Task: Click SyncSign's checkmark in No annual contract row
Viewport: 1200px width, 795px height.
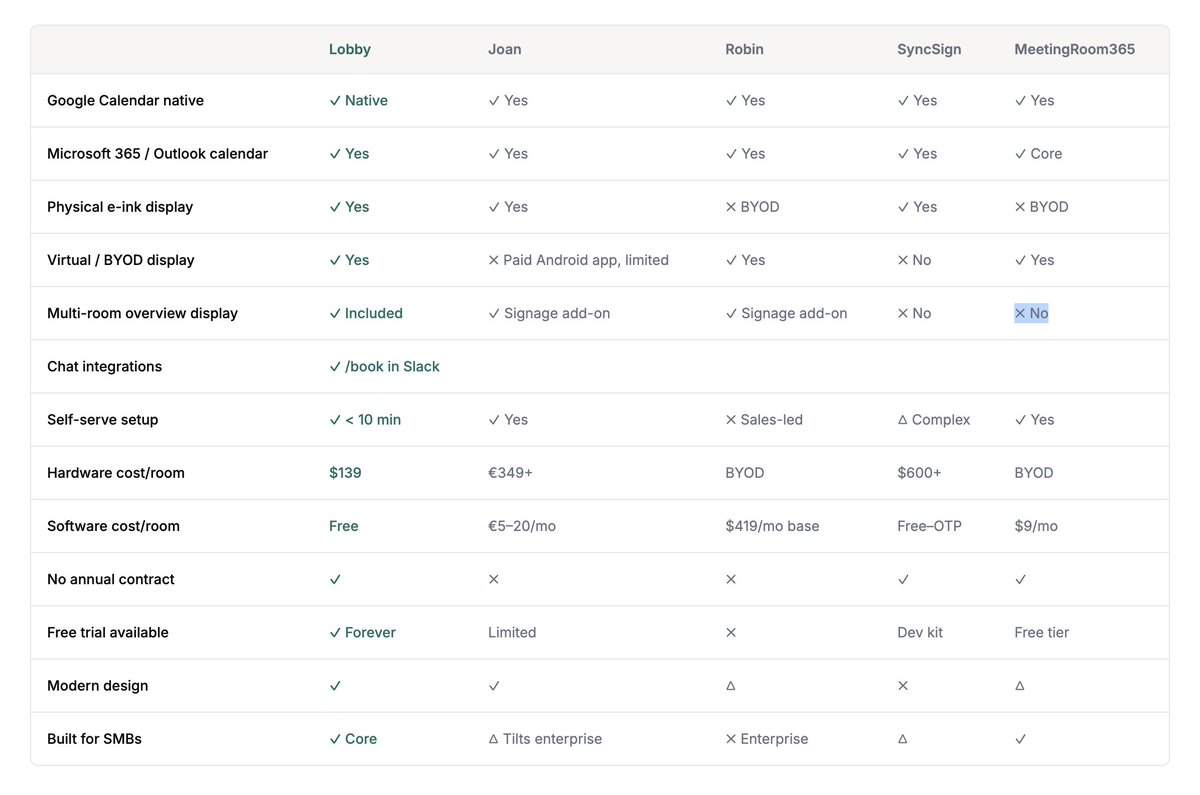Action: [903, 579]
